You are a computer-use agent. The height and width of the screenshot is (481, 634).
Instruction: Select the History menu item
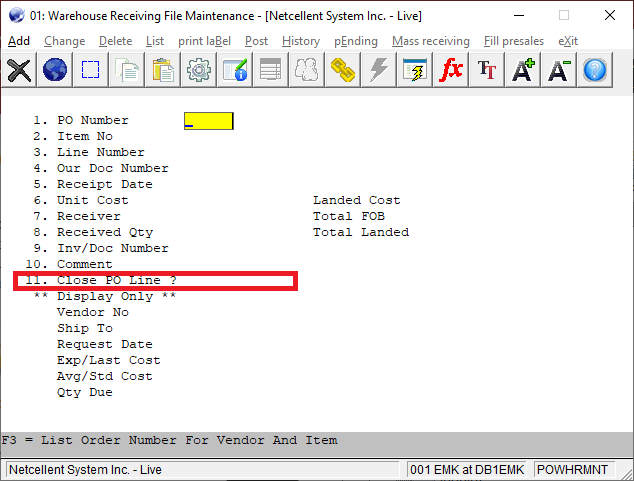[x=300, y=41]
